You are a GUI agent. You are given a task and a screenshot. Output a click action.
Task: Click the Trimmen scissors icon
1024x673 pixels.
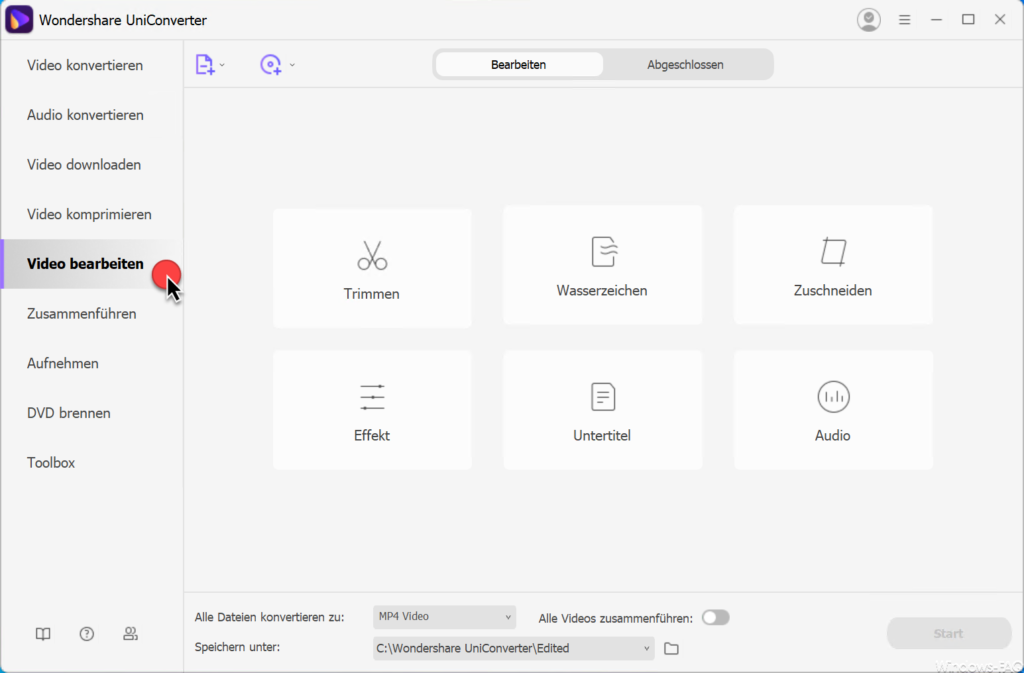[x=372, y=255]
